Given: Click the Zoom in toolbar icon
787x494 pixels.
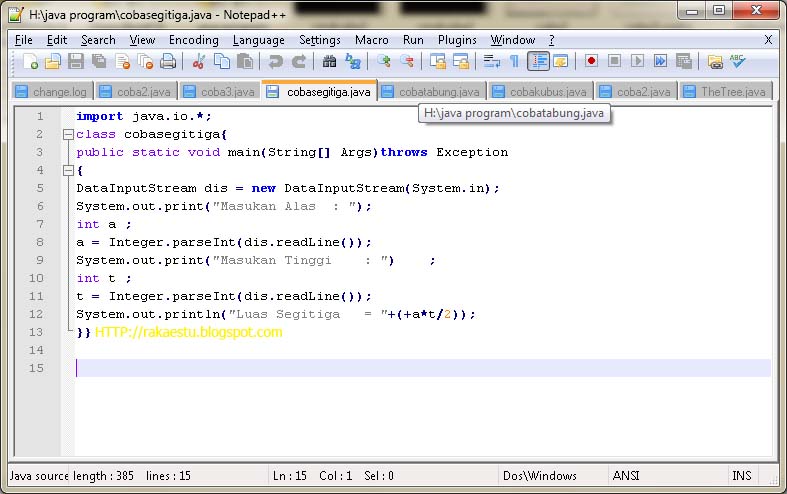Looking at the screenshot, I should pos(384,61).
